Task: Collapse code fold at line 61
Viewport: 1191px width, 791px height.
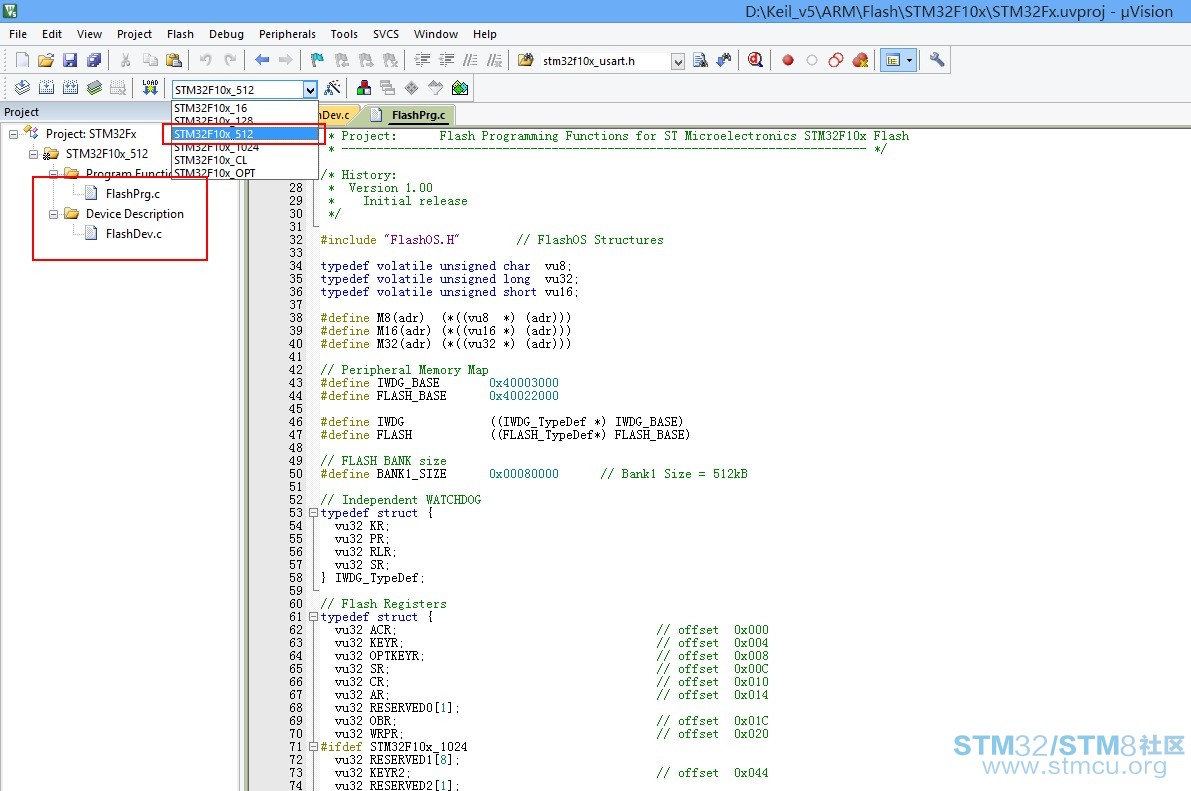Action: click(313, 617)
